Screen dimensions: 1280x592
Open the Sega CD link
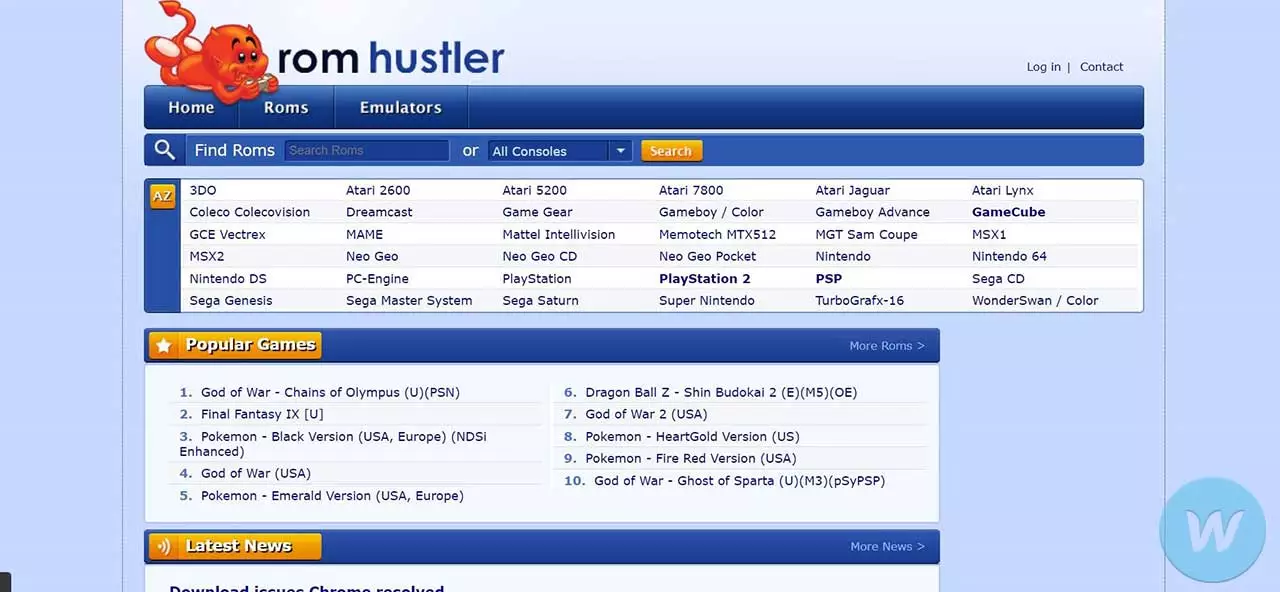point(998,278)
